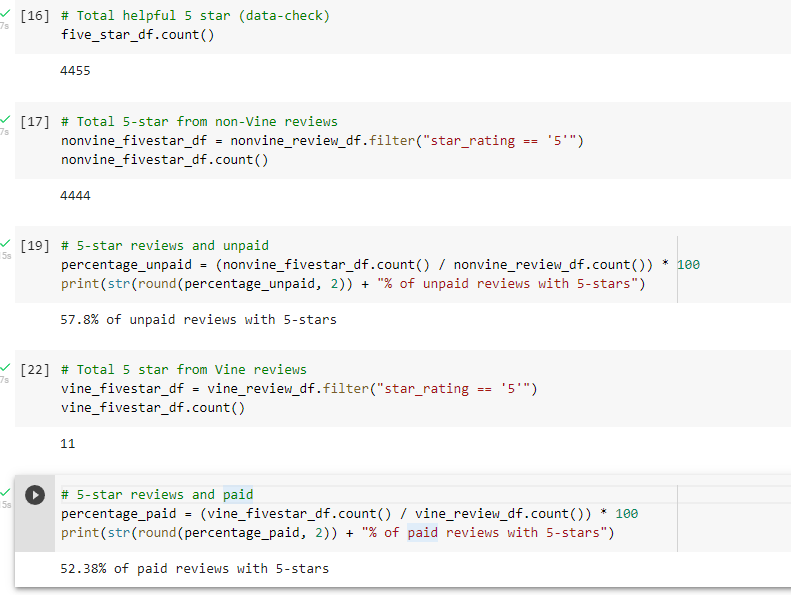
Task: Click print line with 'unpaid reviews with 5-stars'
Action: (353, 284)
